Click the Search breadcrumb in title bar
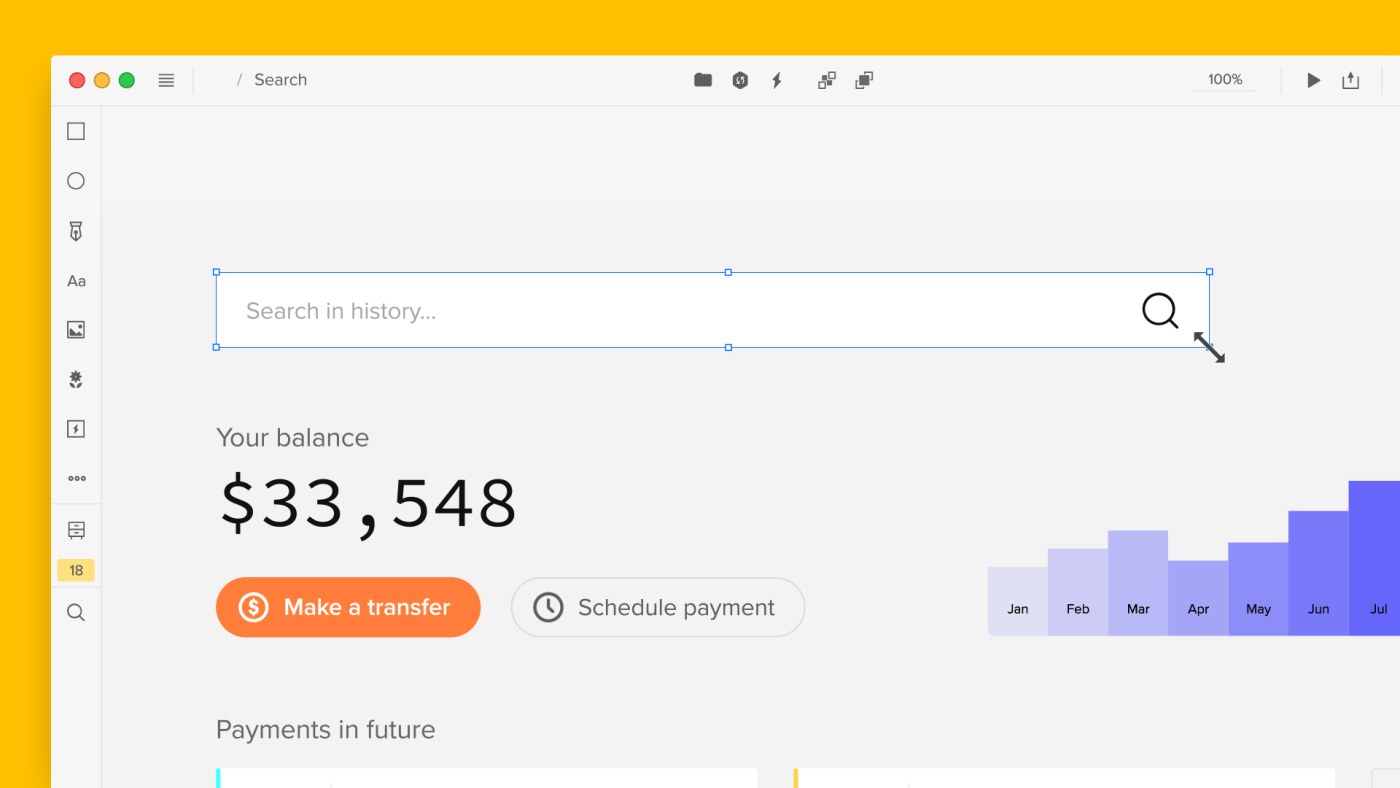 tap(280, 80)
